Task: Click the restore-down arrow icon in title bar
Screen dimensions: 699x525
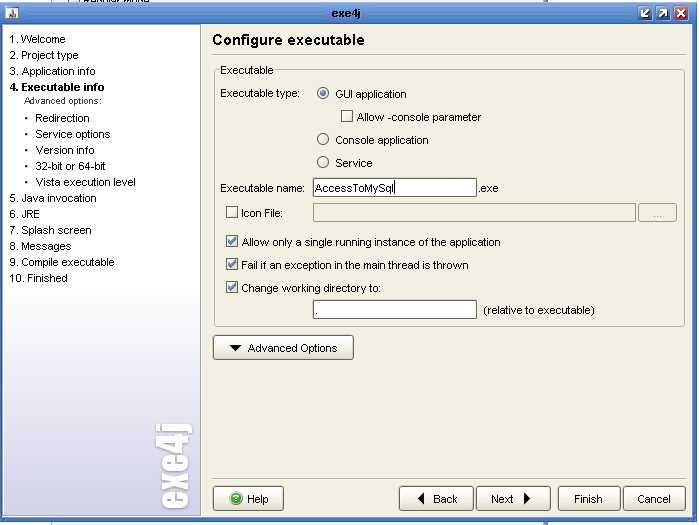Action: click(x=645, y=13)
